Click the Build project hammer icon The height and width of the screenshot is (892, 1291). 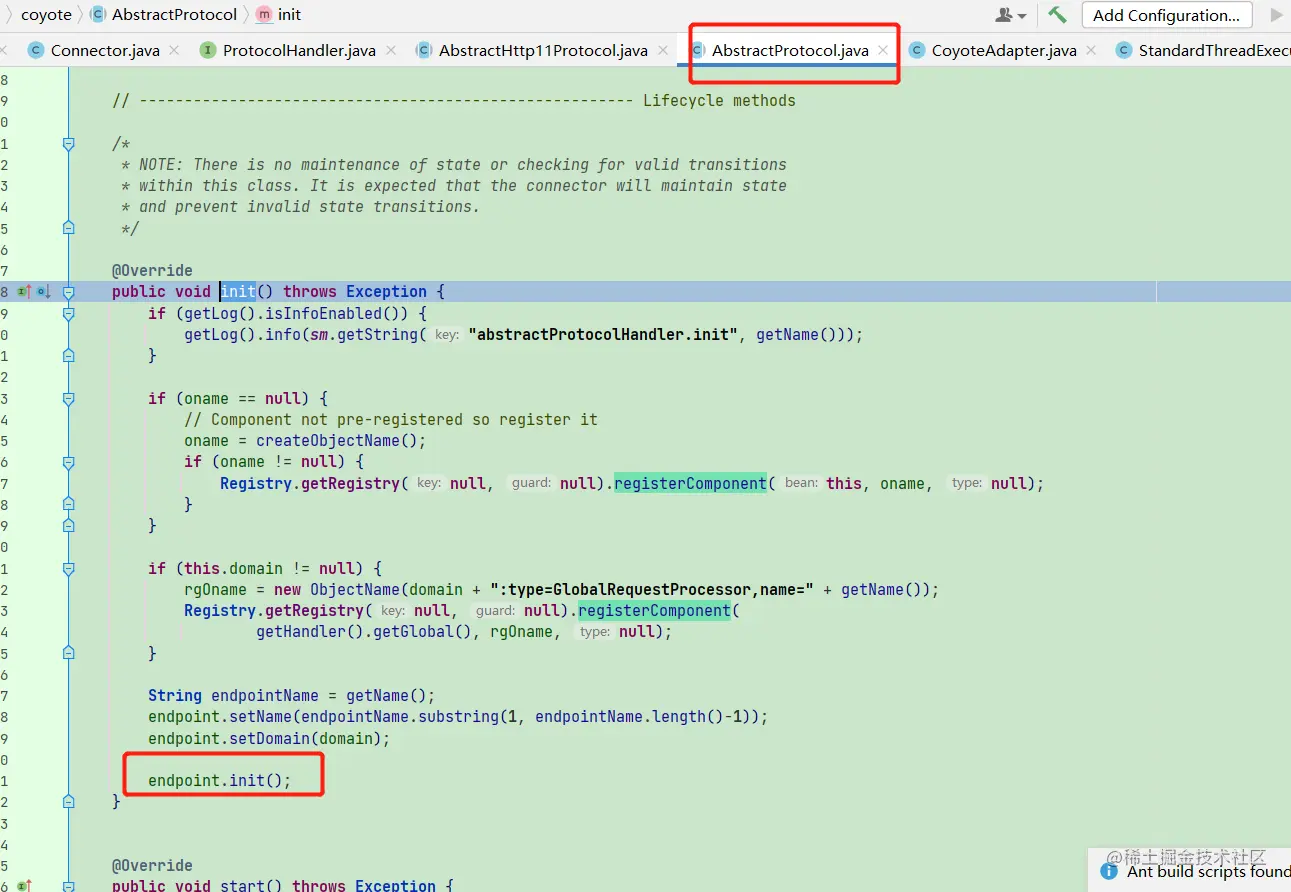[1057, 15]
